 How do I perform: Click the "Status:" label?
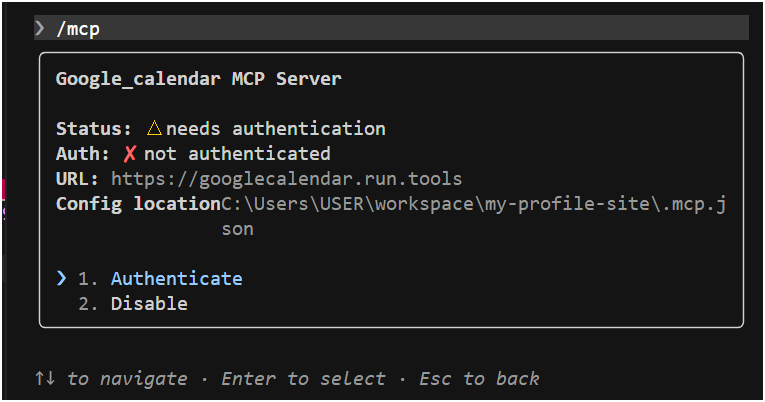pyautogui.click(x=94, y=129)
